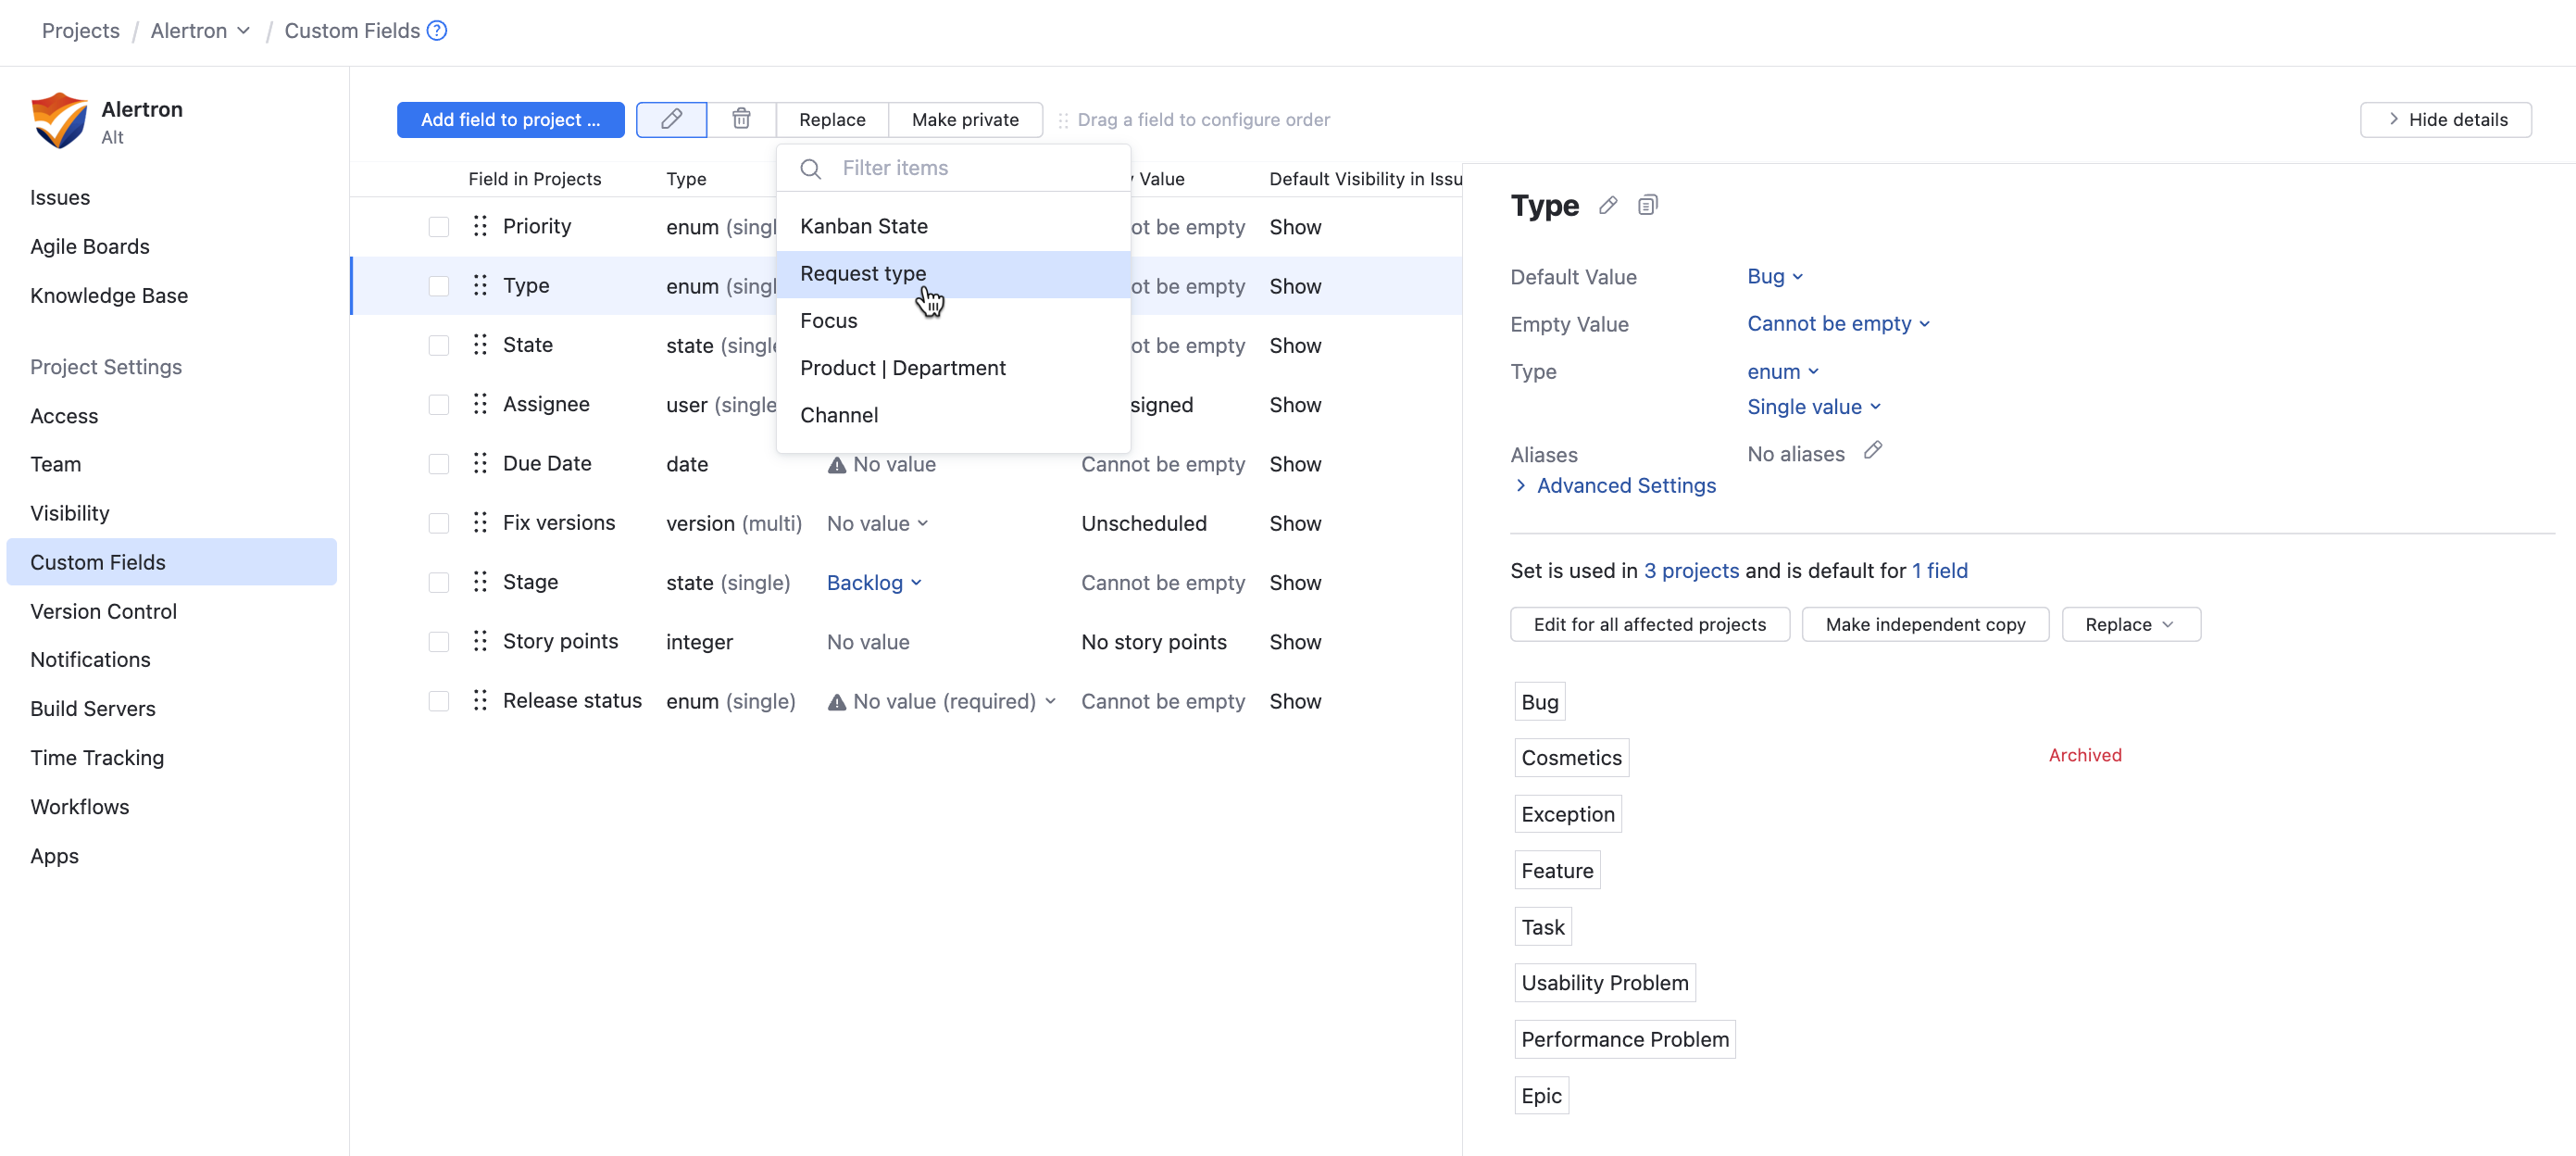
Task: Click the pencil edit button in toolbar
Action: tap(671, 119)
